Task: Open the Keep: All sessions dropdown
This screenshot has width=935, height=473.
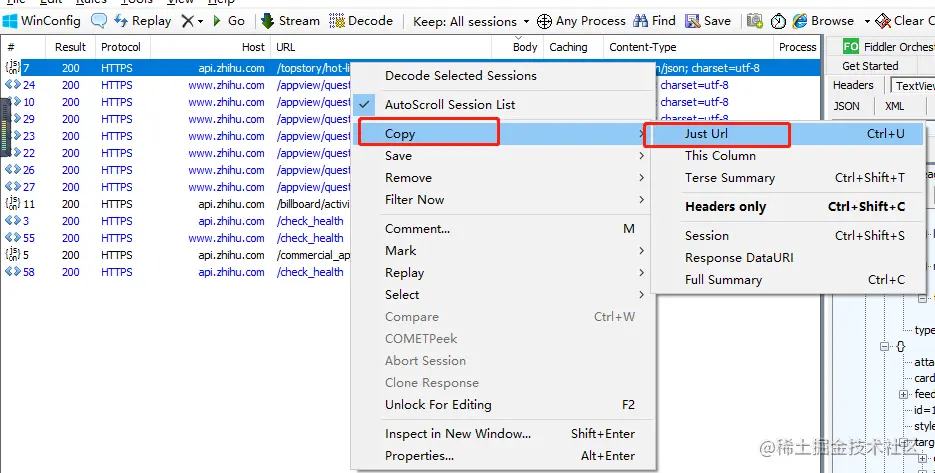Action: pos(471,21)
